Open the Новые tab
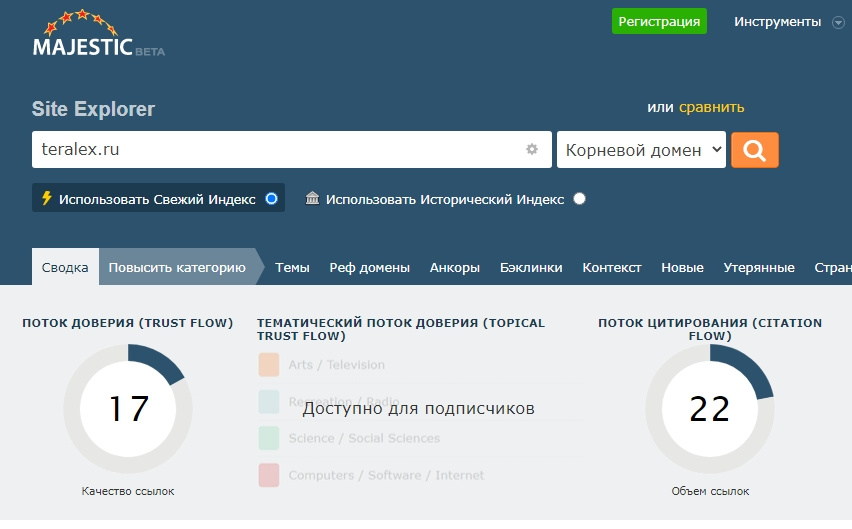The width and height of the screenshot is (852, 529). point(682,267)
